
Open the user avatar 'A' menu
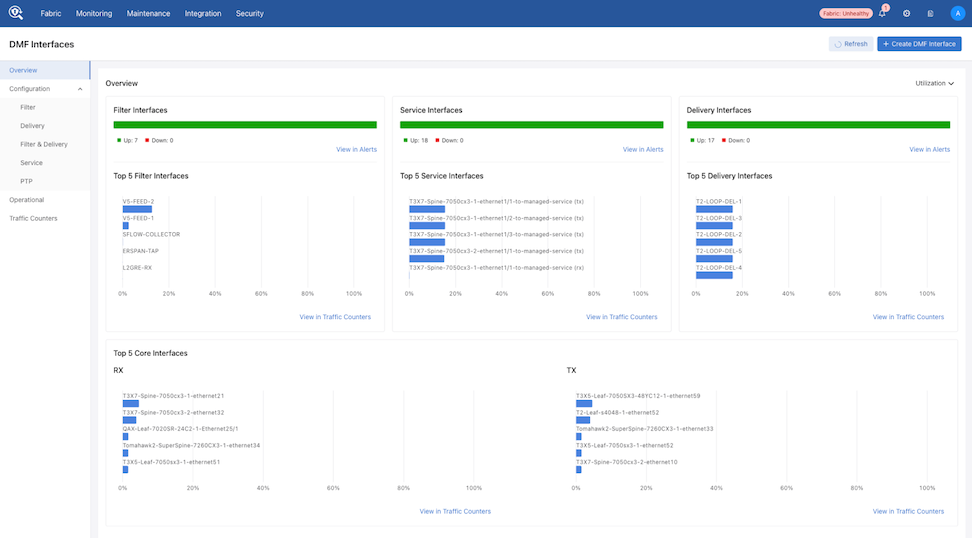957,14
